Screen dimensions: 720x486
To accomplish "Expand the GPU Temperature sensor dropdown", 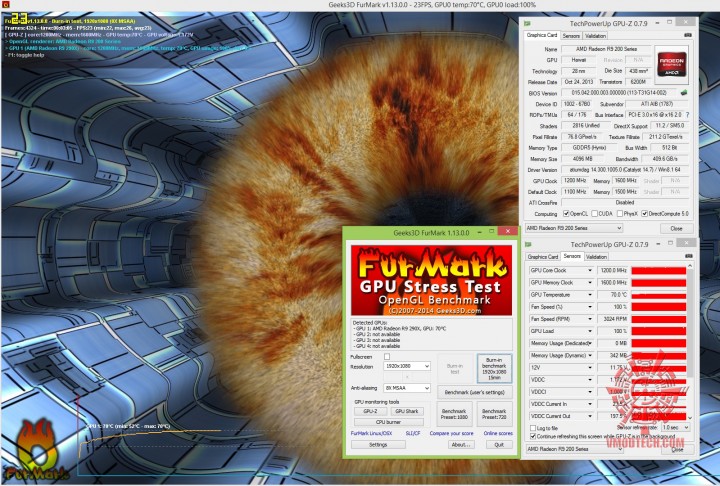I will [590, 295].
